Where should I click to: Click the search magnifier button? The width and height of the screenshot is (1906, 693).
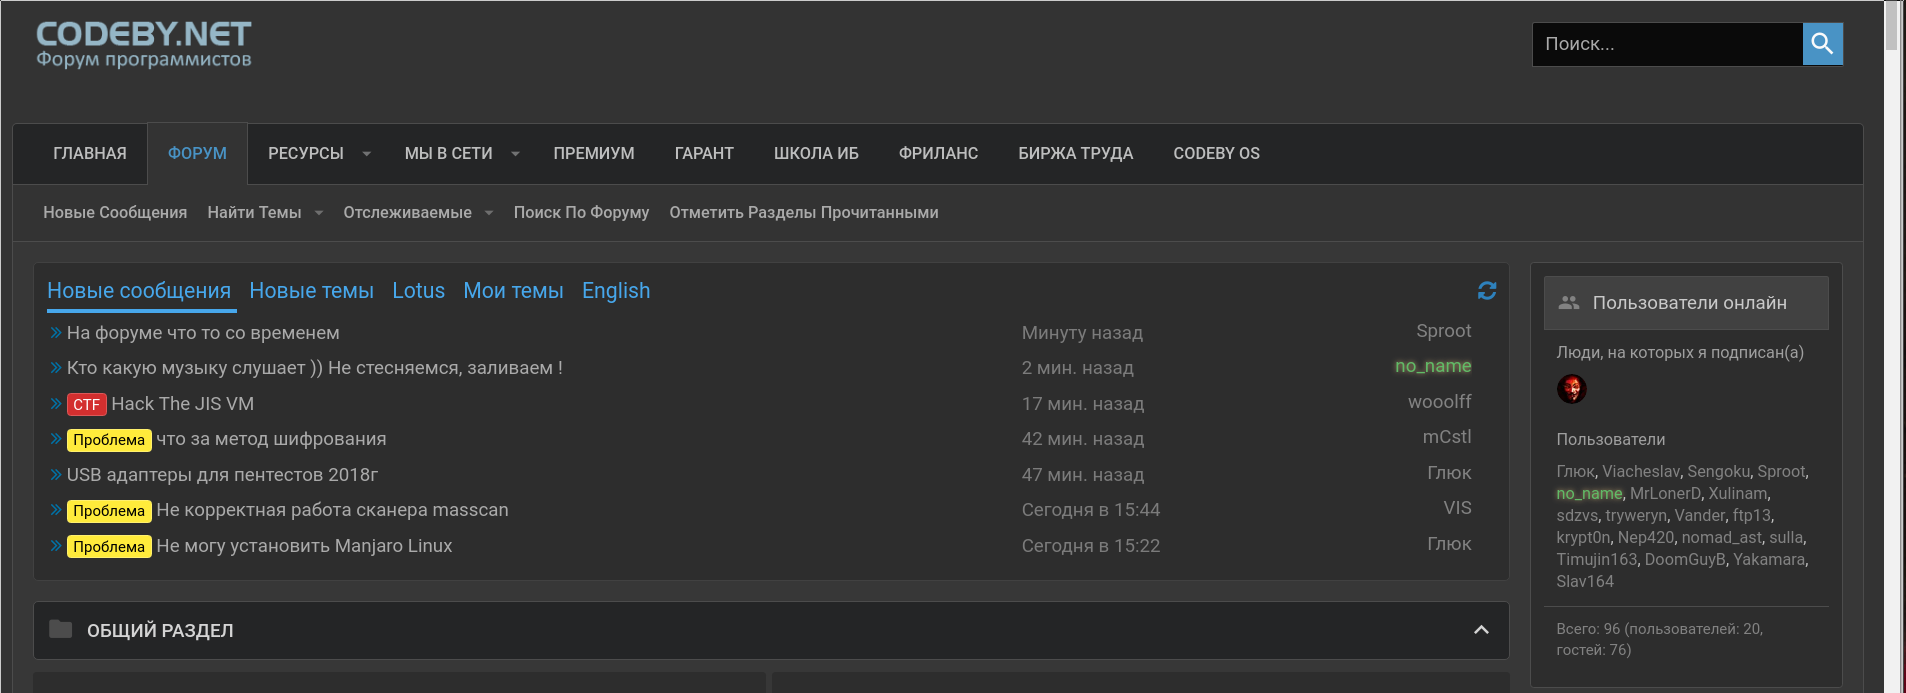pos(1822,44)
